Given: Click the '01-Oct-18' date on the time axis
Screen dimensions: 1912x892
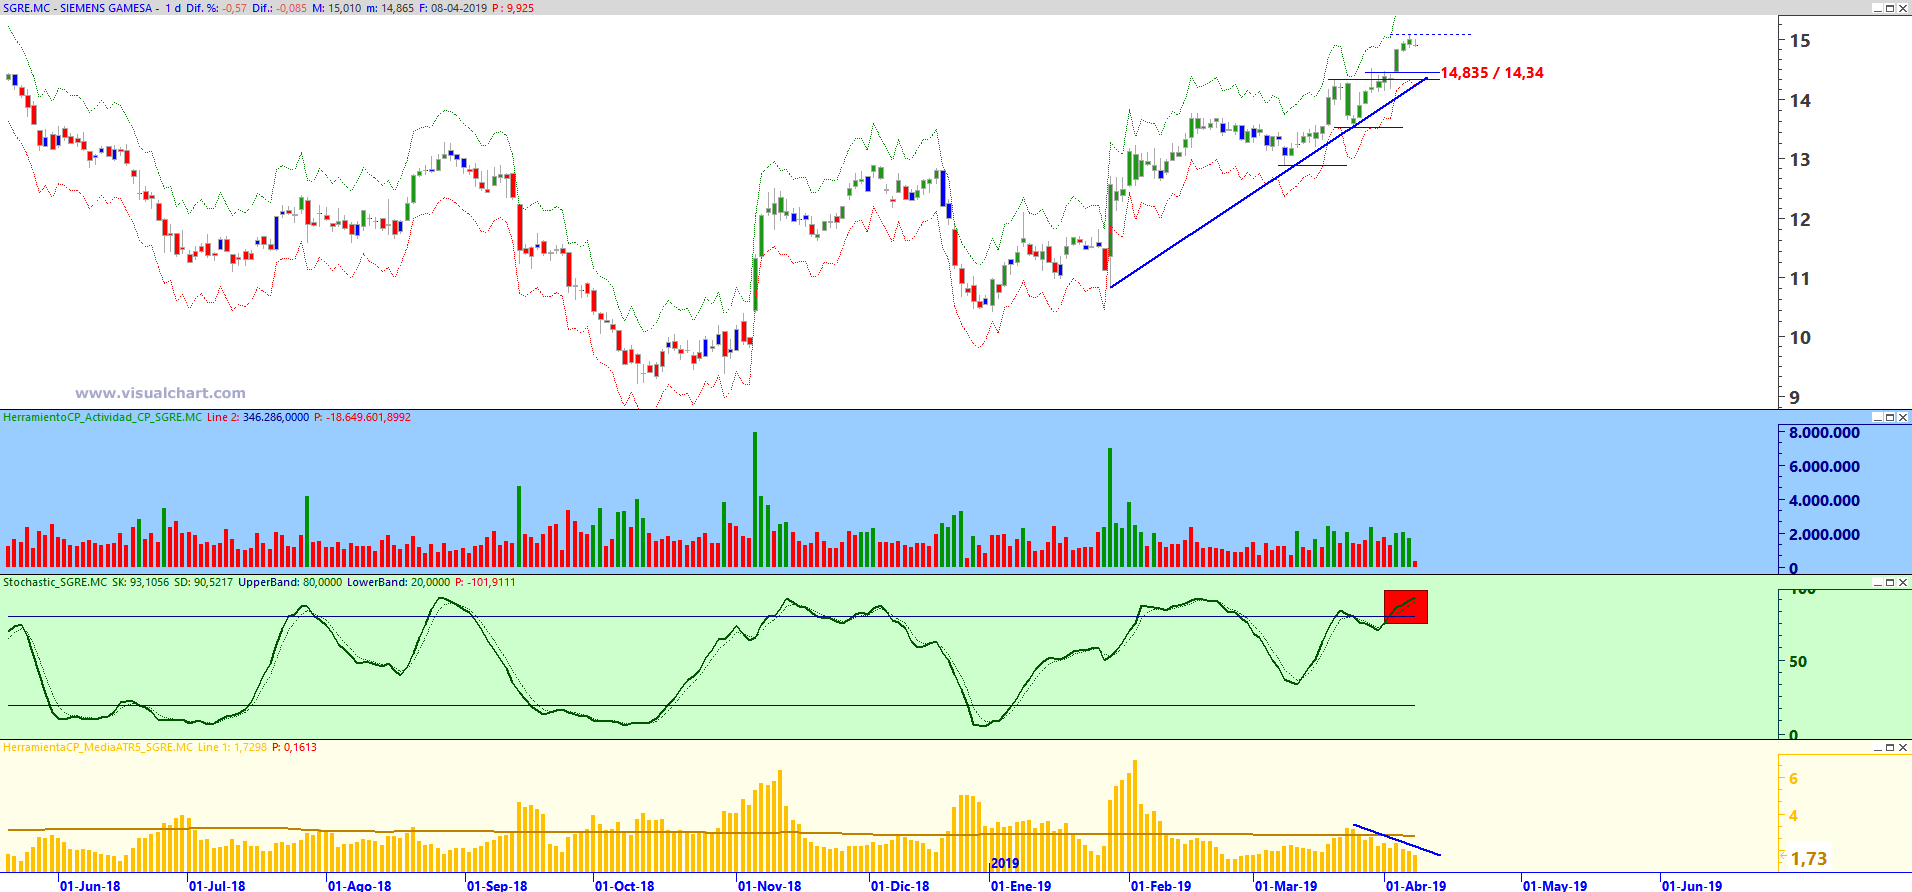Looking at the screenshot, I should [625, 885].
